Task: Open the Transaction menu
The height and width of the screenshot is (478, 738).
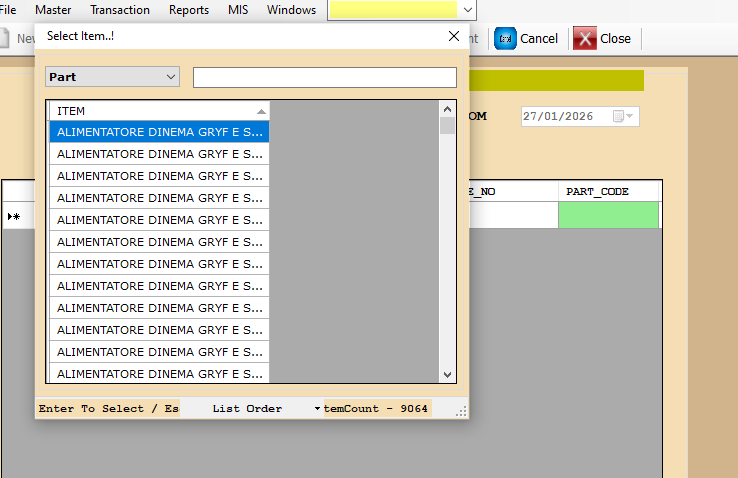Action: 120,10
